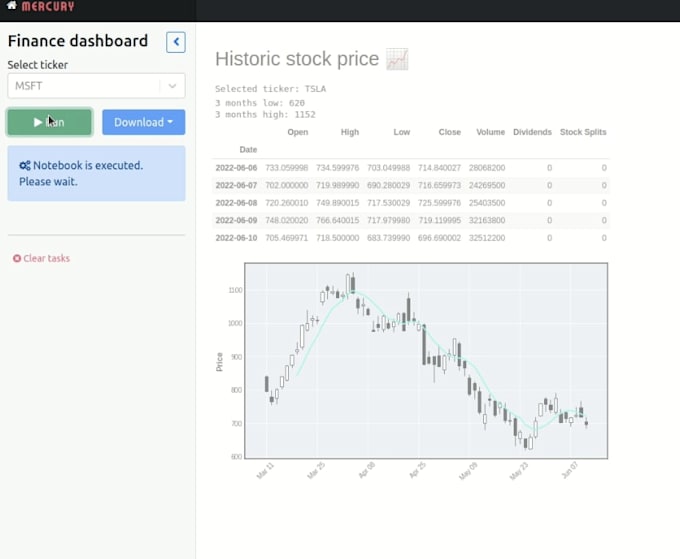Click the Selected ticker: TSLA text

[x=271, y=89]
